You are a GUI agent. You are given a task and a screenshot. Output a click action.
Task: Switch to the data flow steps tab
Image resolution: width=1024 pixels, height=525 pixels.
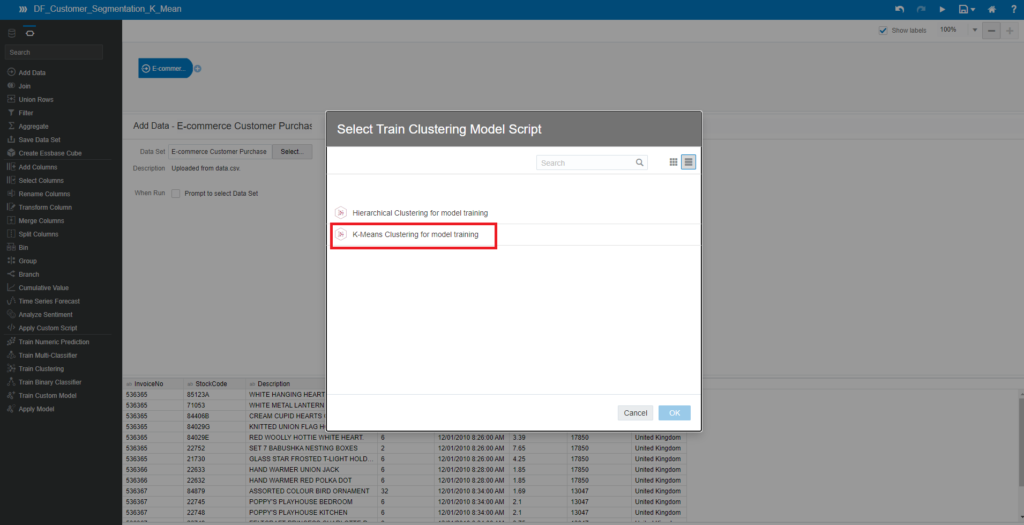[29, 33]
